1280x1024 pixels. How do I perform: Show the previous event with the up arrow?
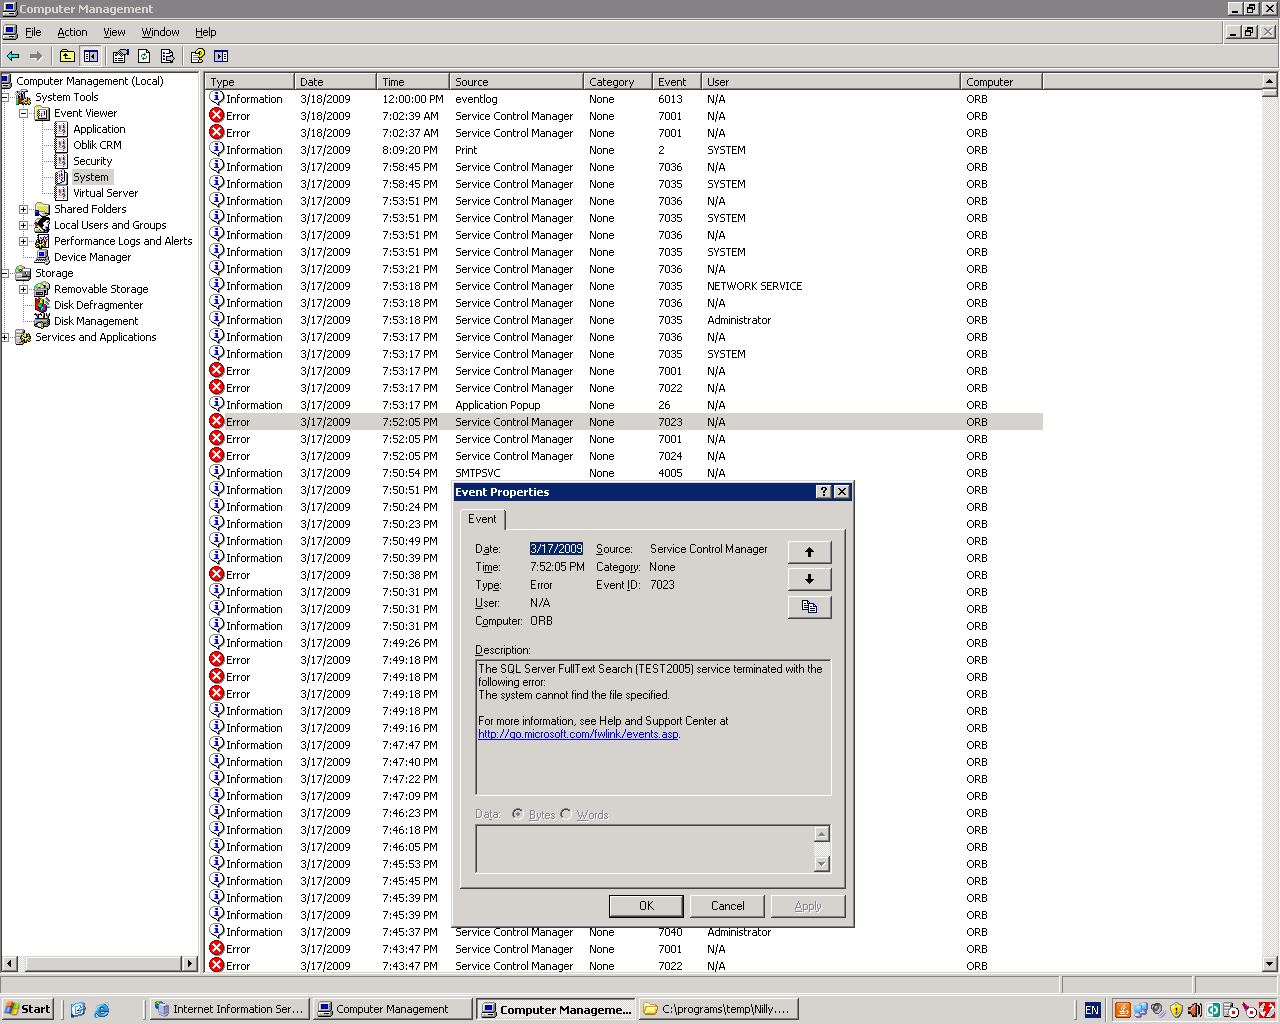click(810, 552)
